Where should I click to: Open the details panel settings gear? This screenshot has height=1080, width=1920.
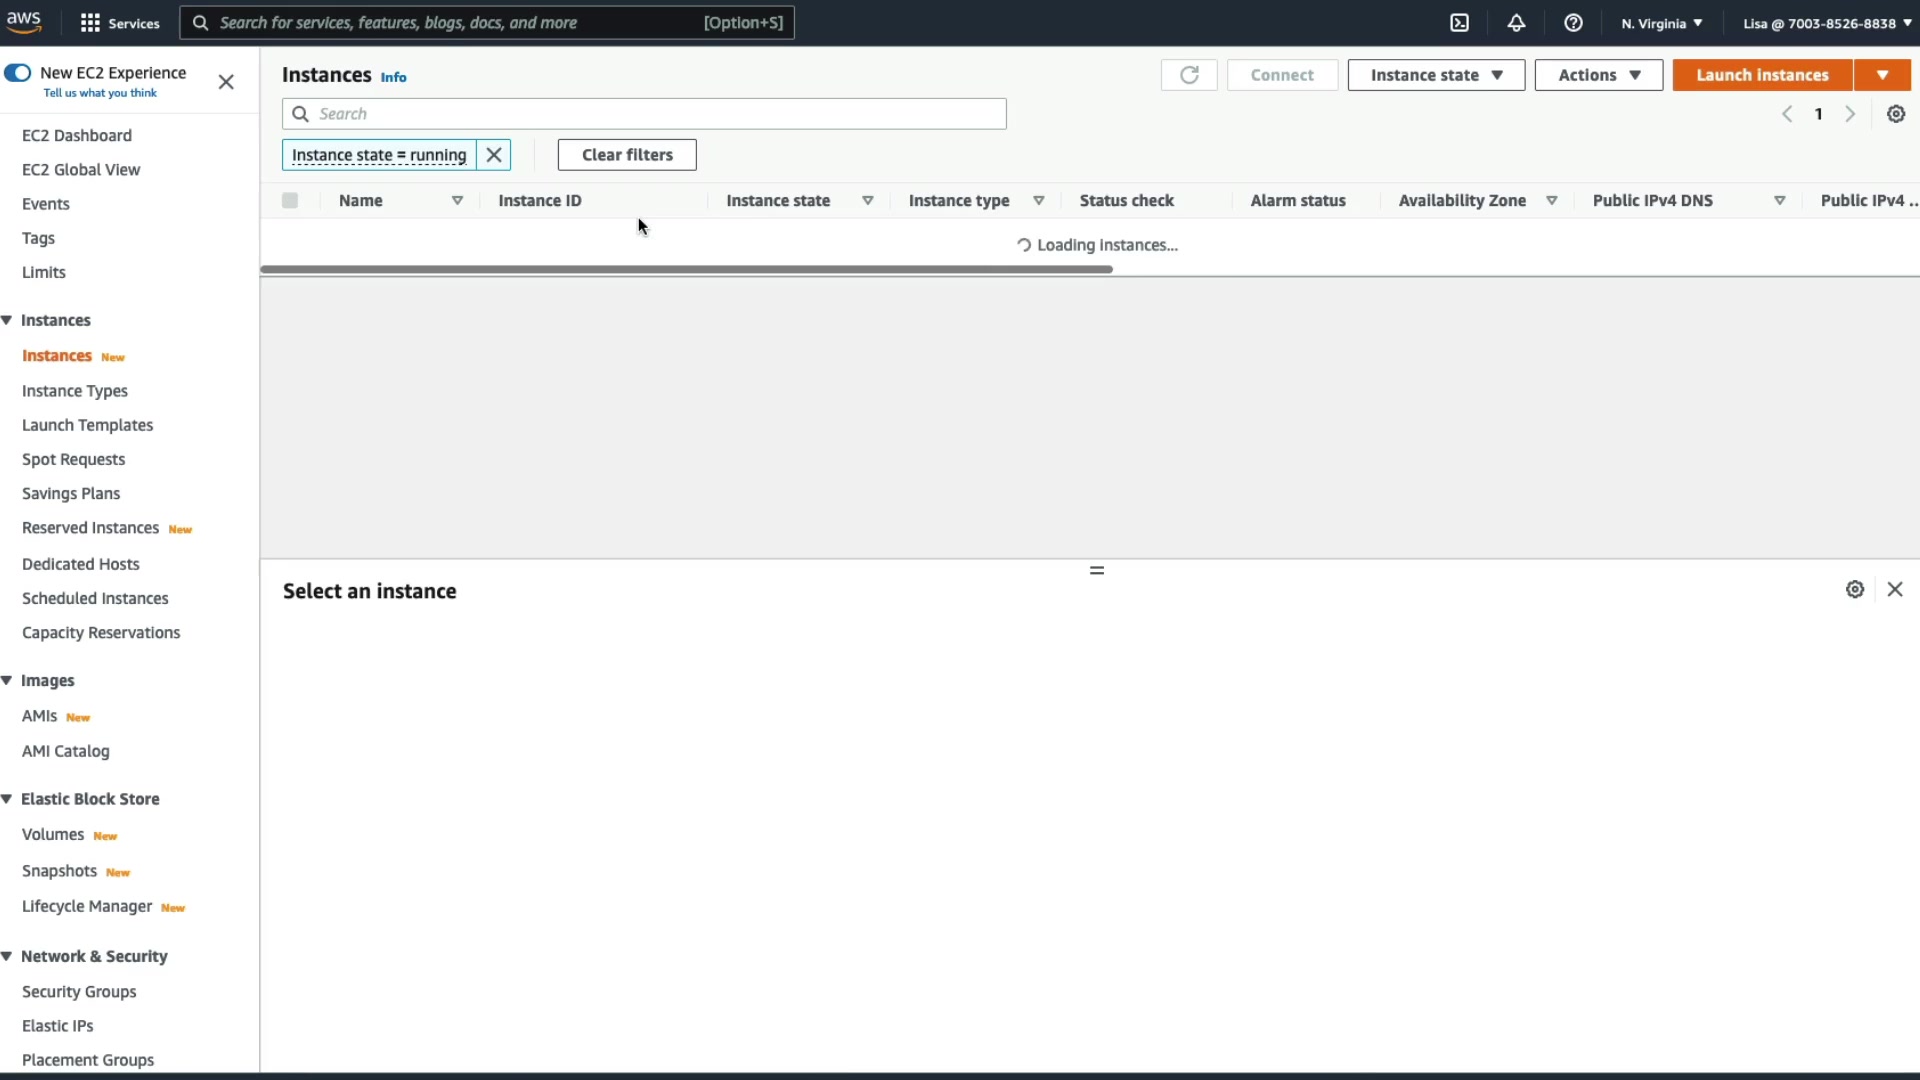[x=1855, y=590]
